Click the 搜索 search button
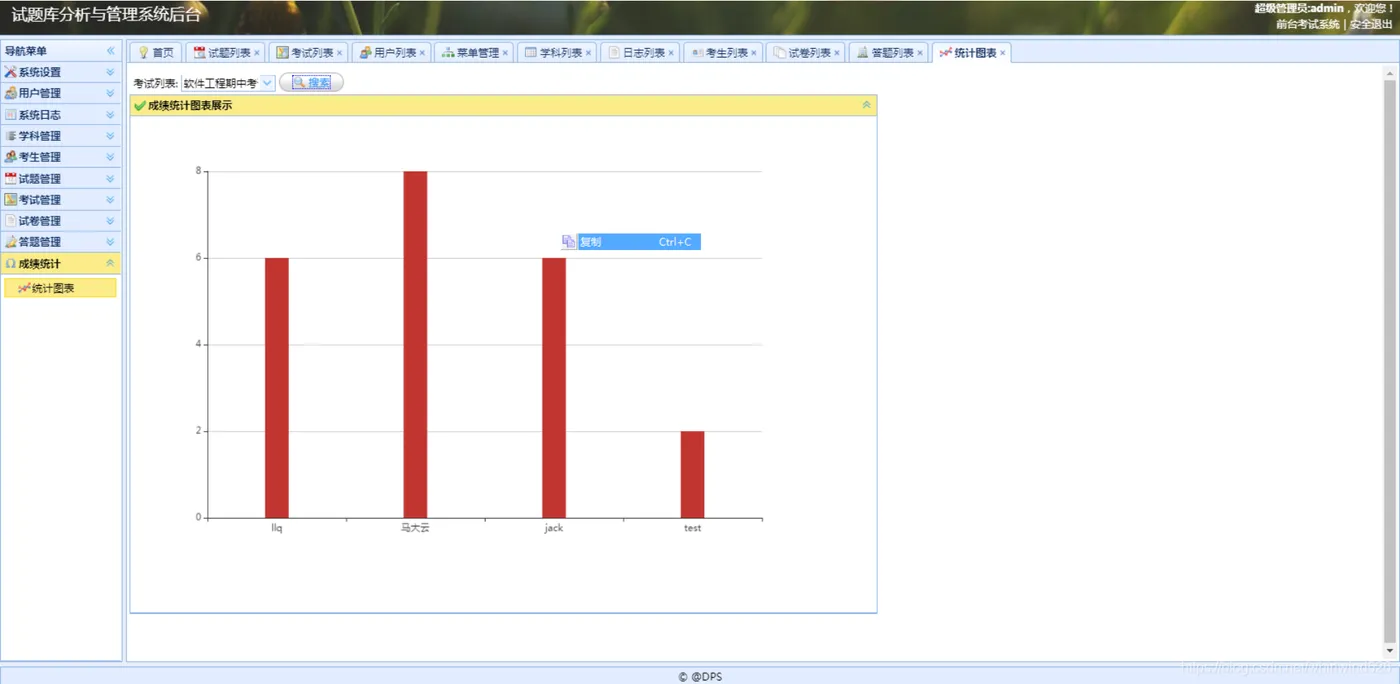 311,83
